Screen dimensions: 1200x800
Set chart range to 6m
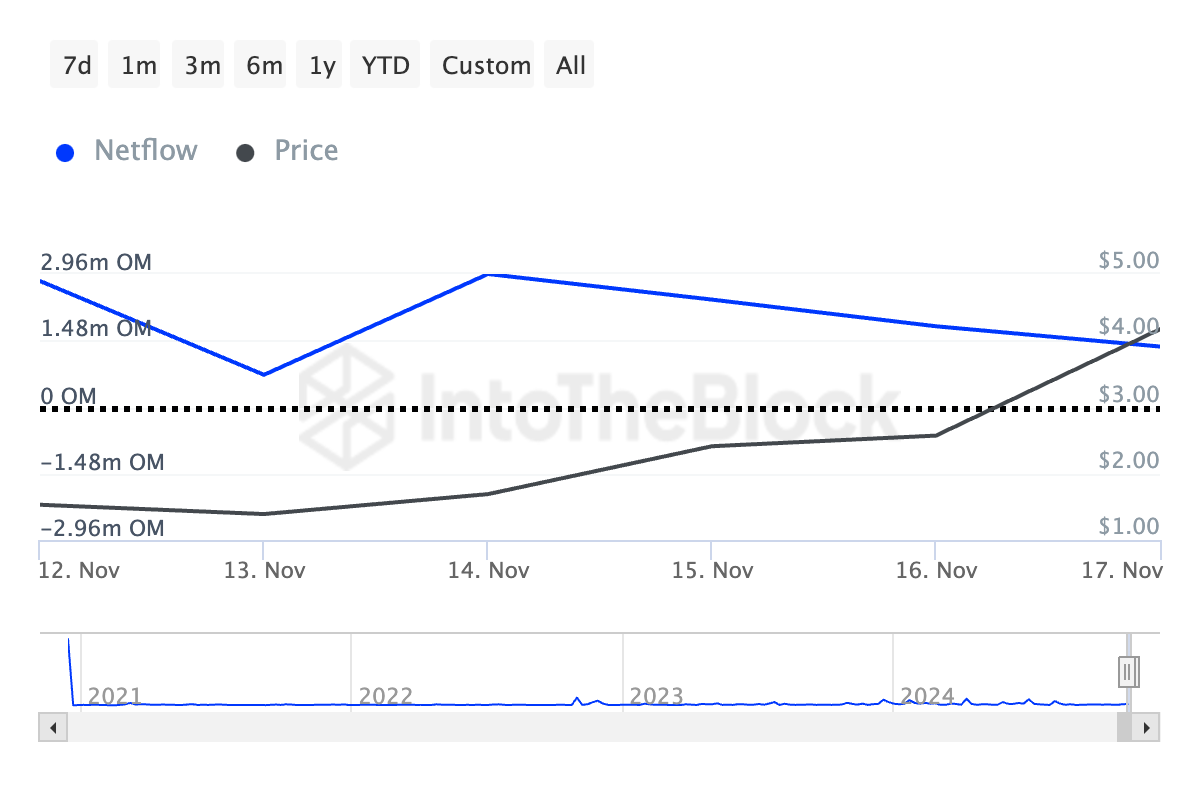pos(264,66)
